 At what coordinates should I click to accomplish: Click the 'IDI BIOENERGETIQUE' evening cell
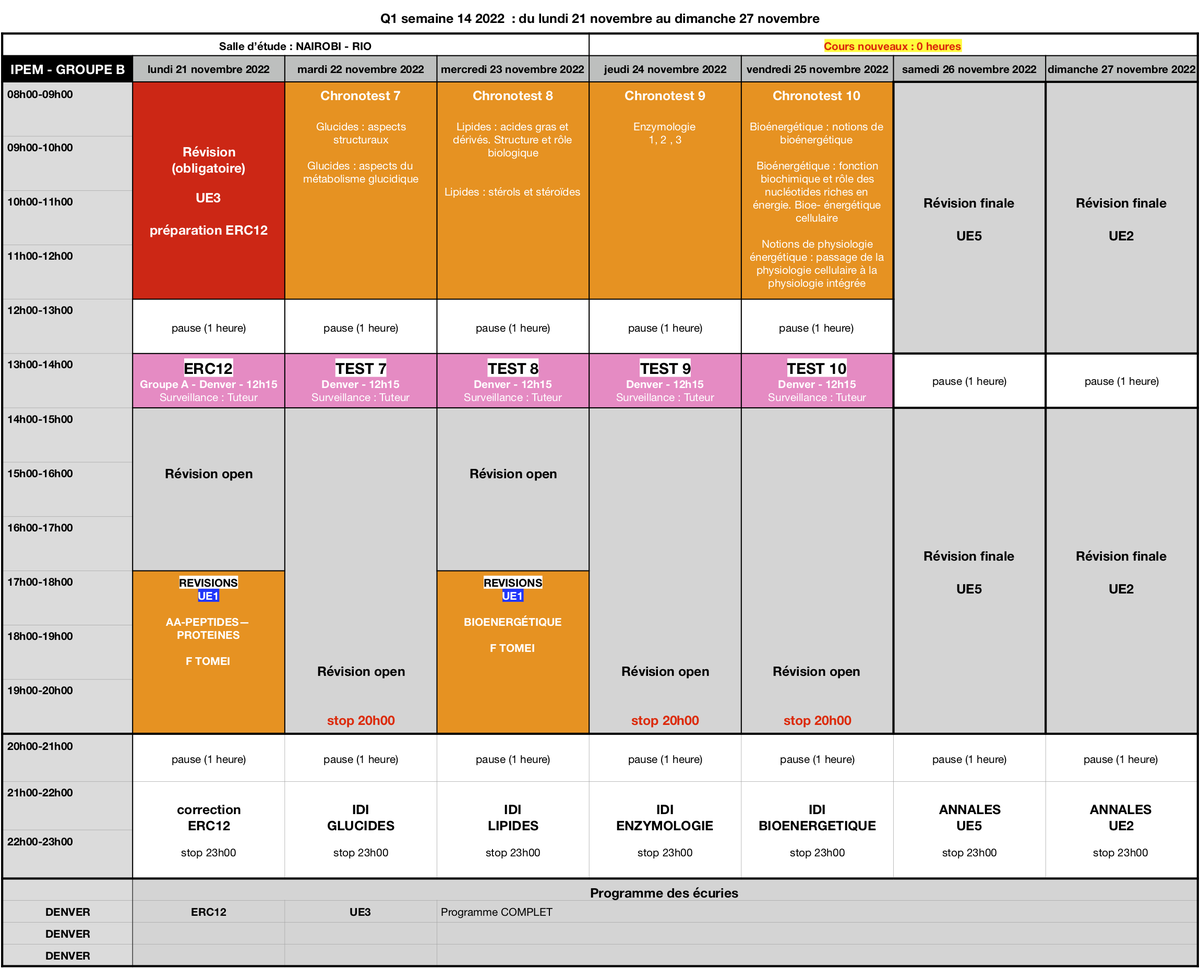[817, 830]
